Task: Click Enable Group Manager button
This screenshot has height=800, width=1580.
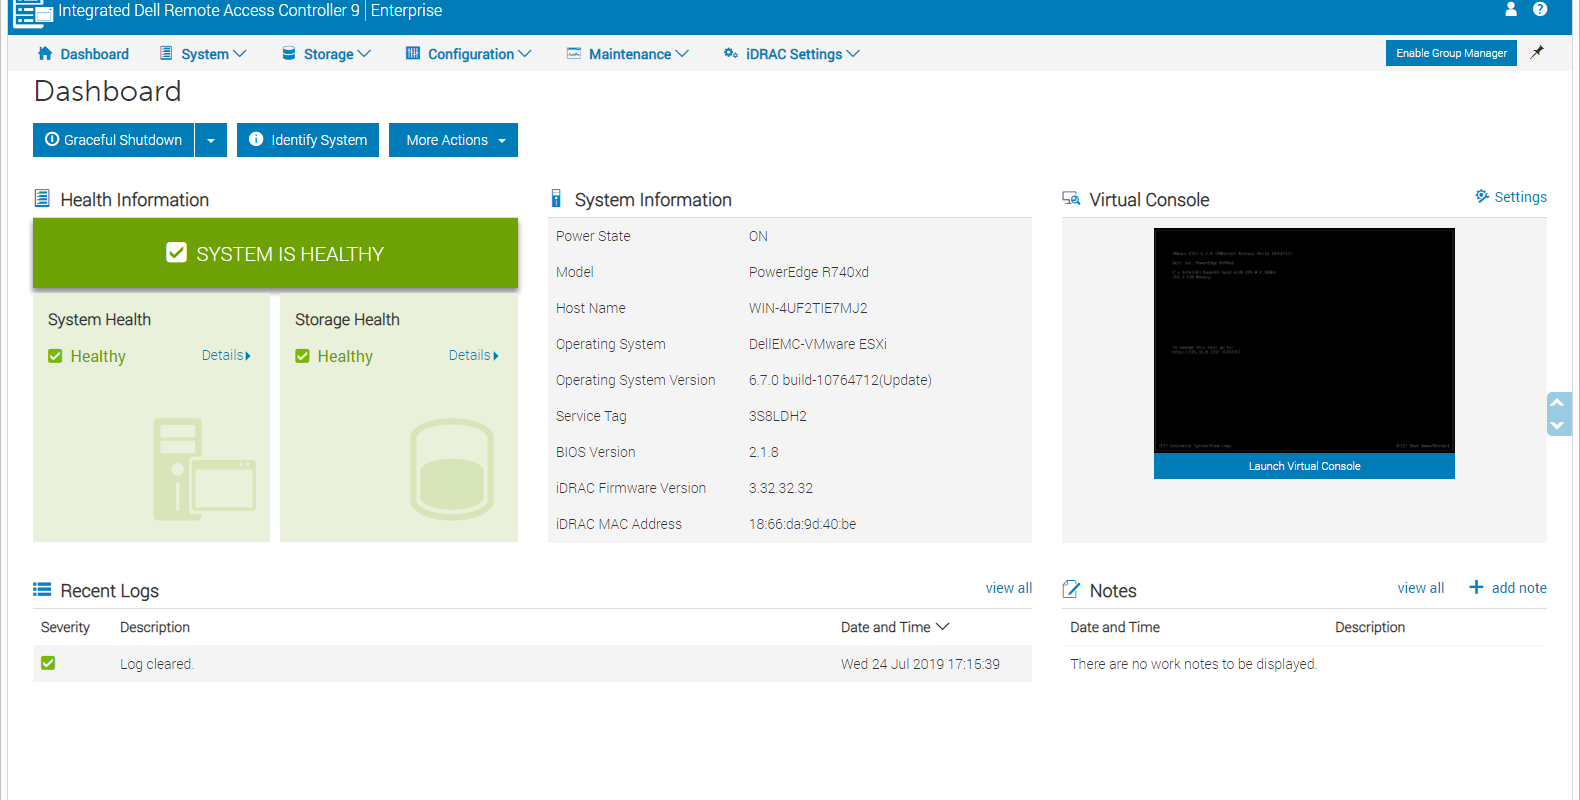Action: point(1451,53)
